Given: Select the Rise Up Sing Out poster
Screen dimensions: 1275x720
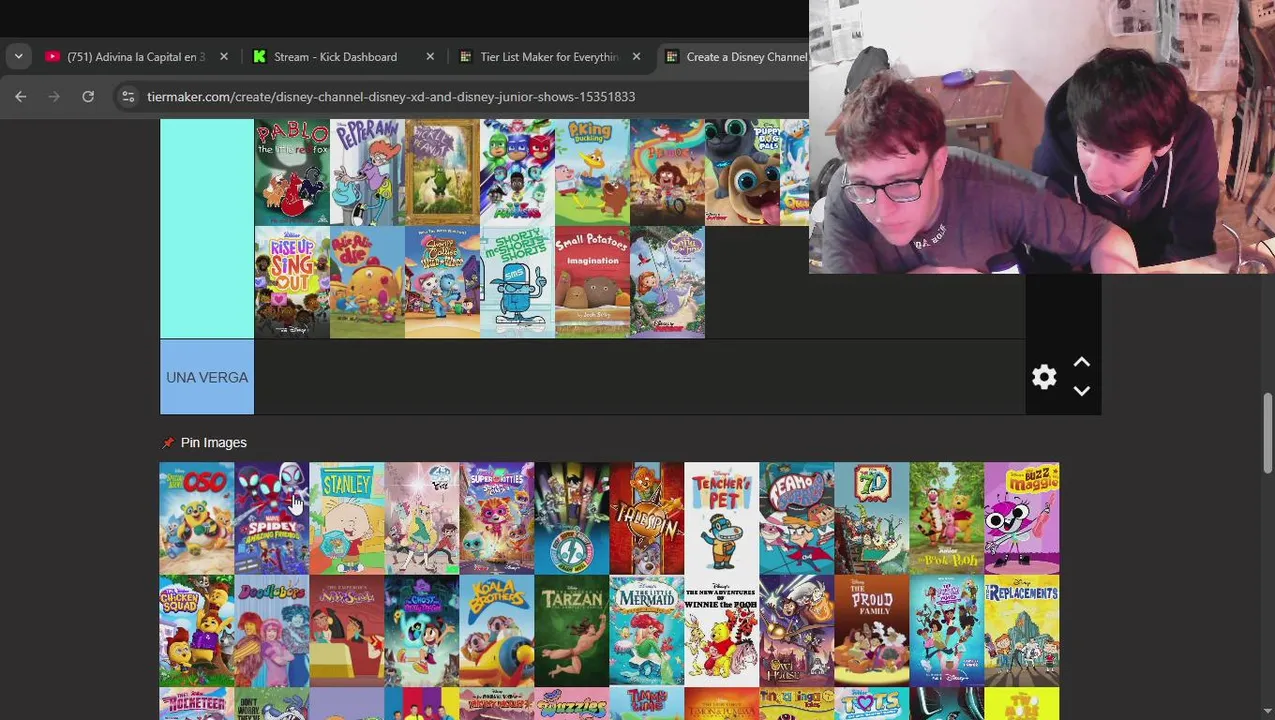Looking at the screenshot, I should point(292,282).
